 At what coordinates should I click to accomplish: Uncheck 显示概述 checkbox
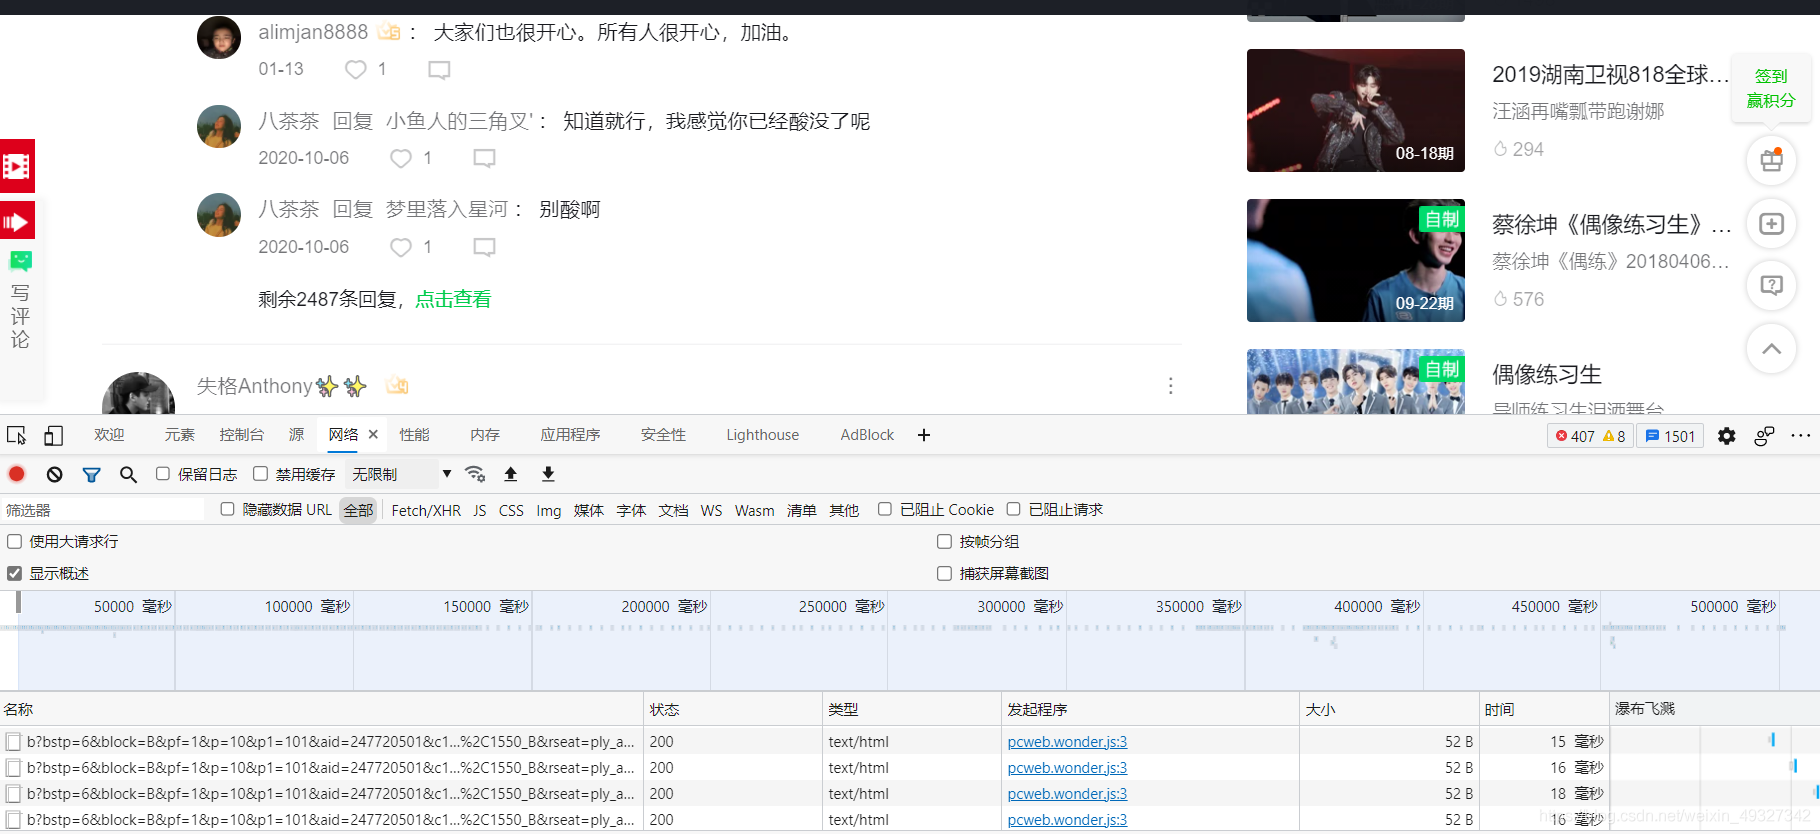point(14,573)
